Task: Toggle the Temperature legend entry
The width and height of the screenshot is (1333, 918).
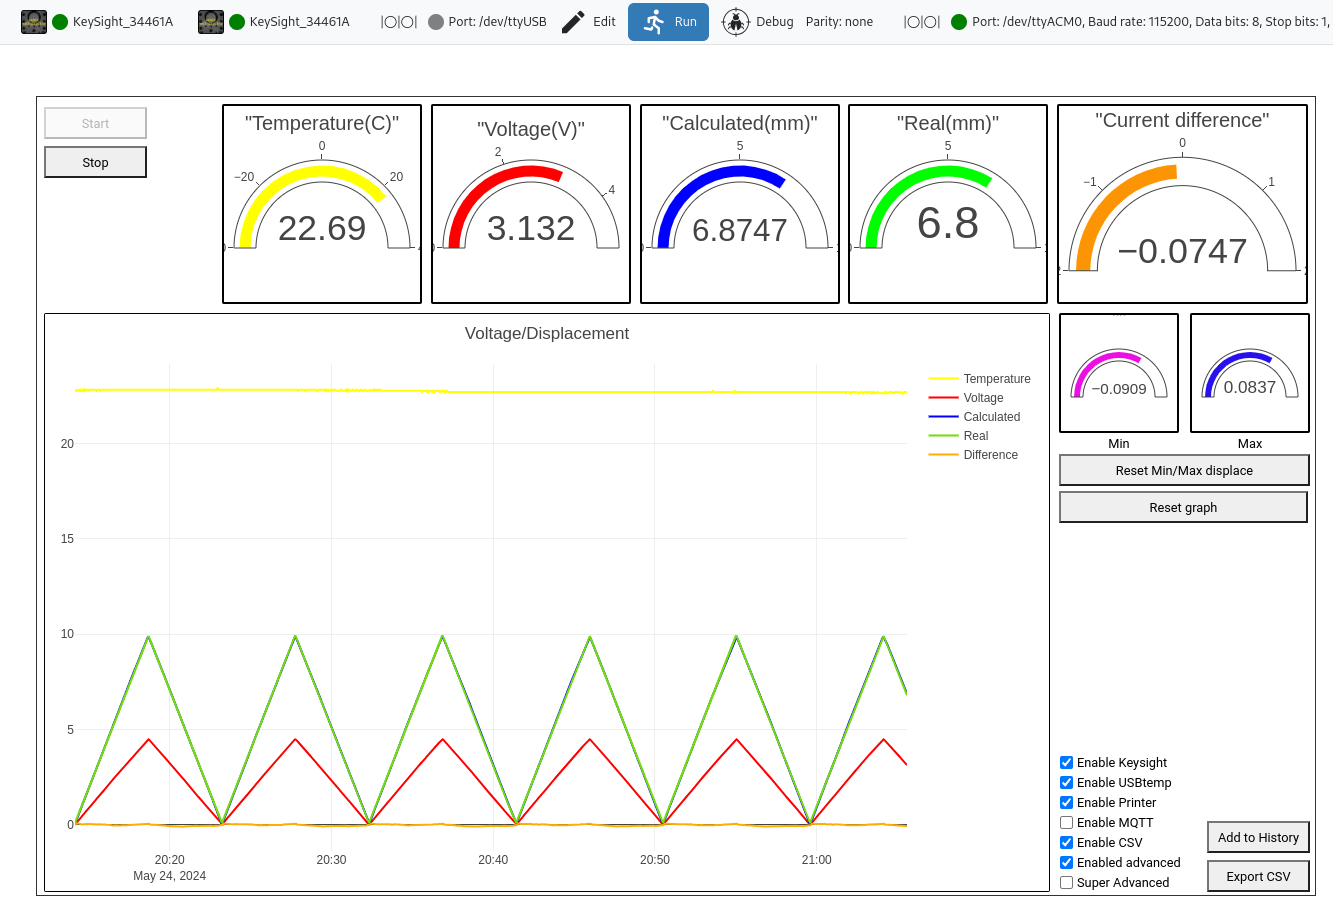Action: [980, 379]
